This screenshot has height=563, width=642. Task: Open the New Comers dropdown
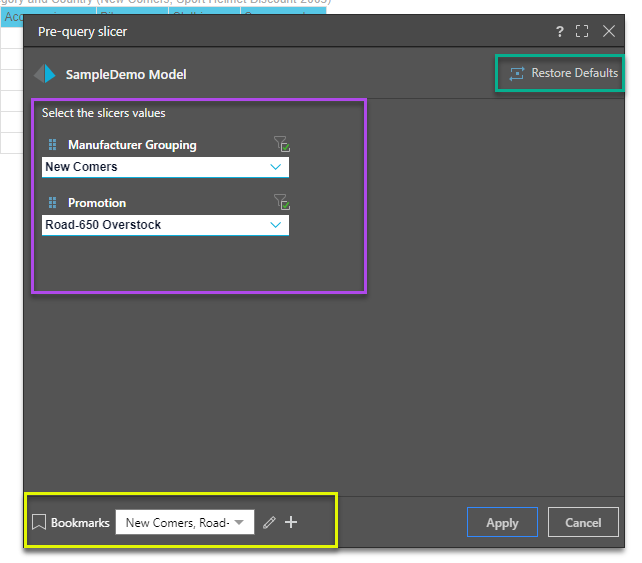point(276,167)
